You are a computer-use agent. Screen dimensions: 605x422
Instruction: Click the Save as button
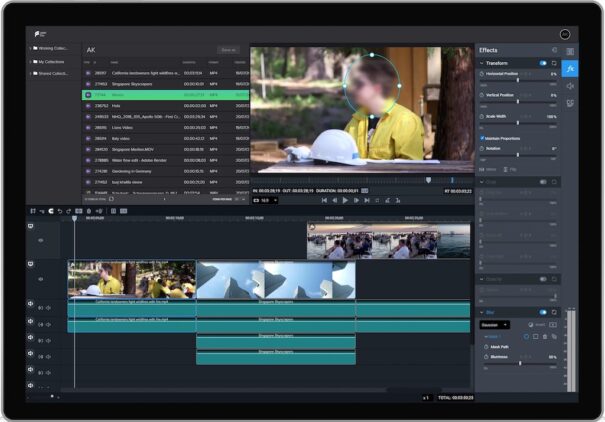click(228, 49)
